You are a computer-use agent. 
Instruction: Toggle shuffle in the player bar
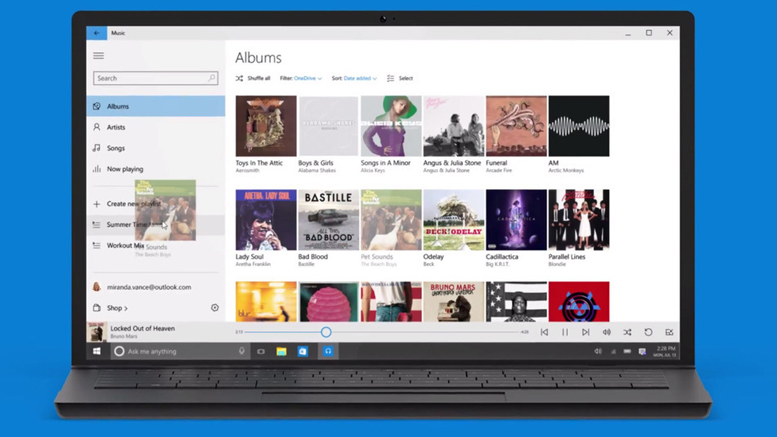(x=627, y=332)
